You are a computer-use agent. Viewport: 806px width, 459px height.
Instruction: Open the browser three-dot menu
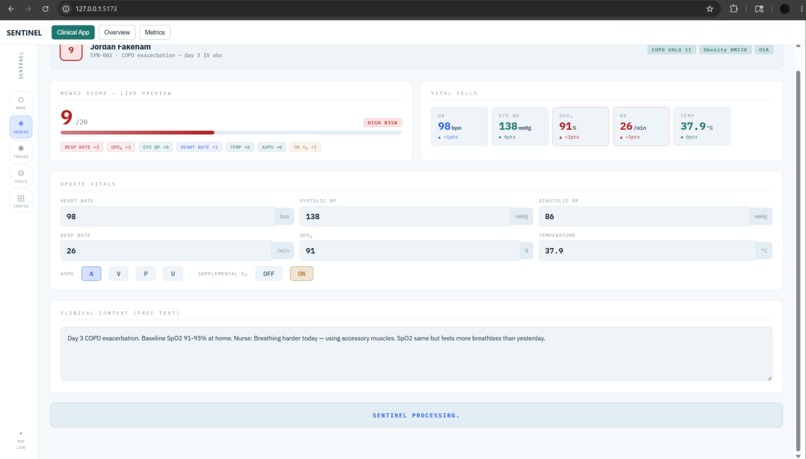[801, 9]
